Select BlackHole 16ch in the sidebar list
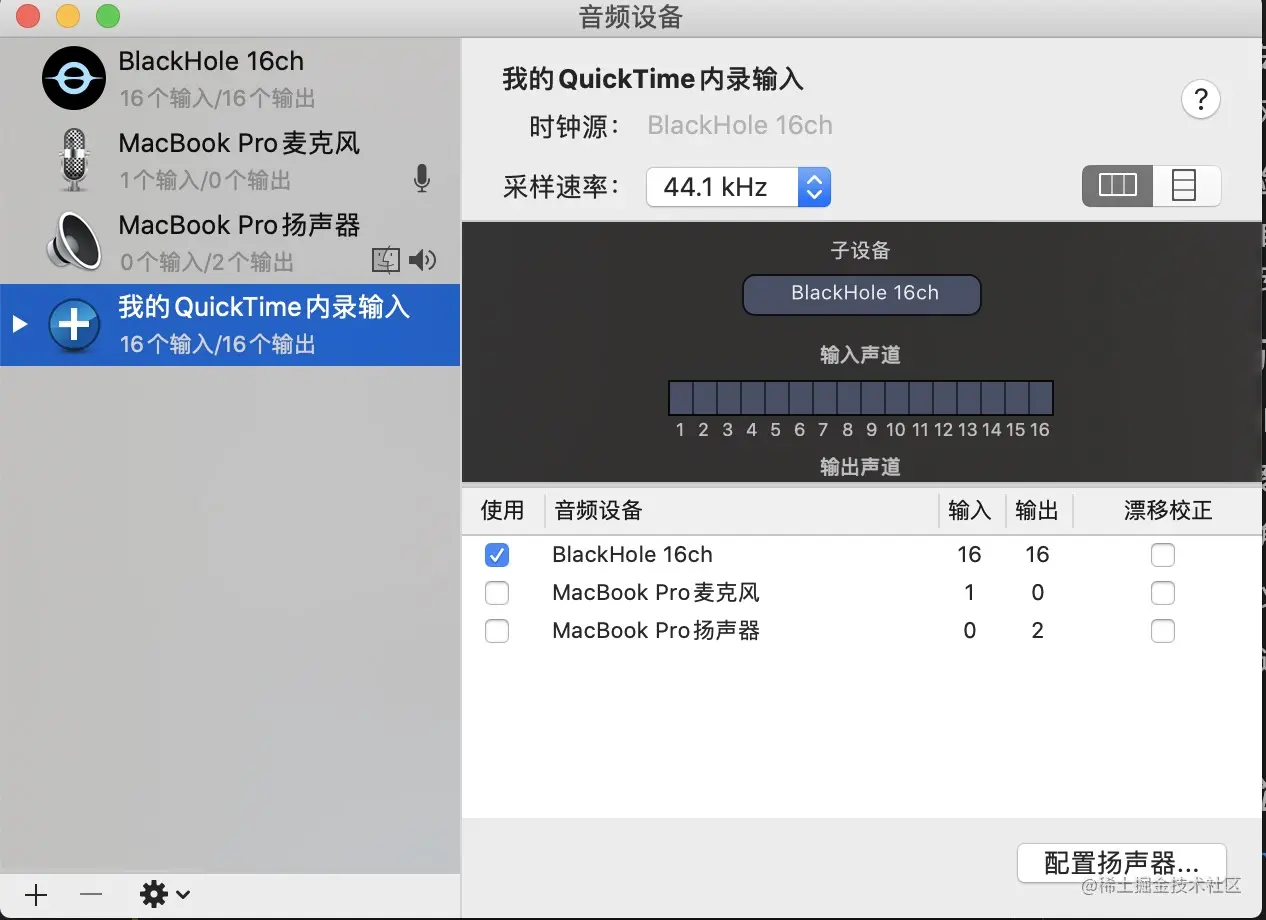Viewport: 1266px width, 920px height. [x=230, y=79]
